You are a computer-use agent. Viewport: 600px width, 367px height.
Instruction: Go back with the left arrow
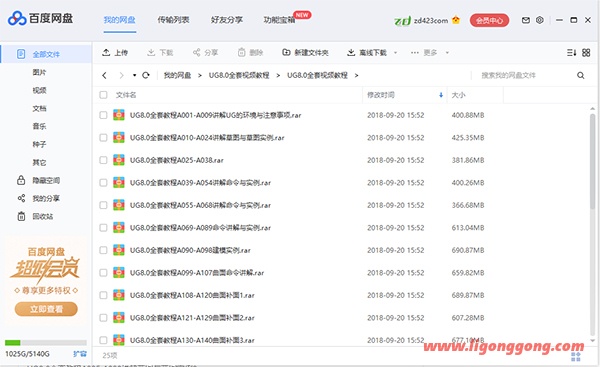coord(104,75)
